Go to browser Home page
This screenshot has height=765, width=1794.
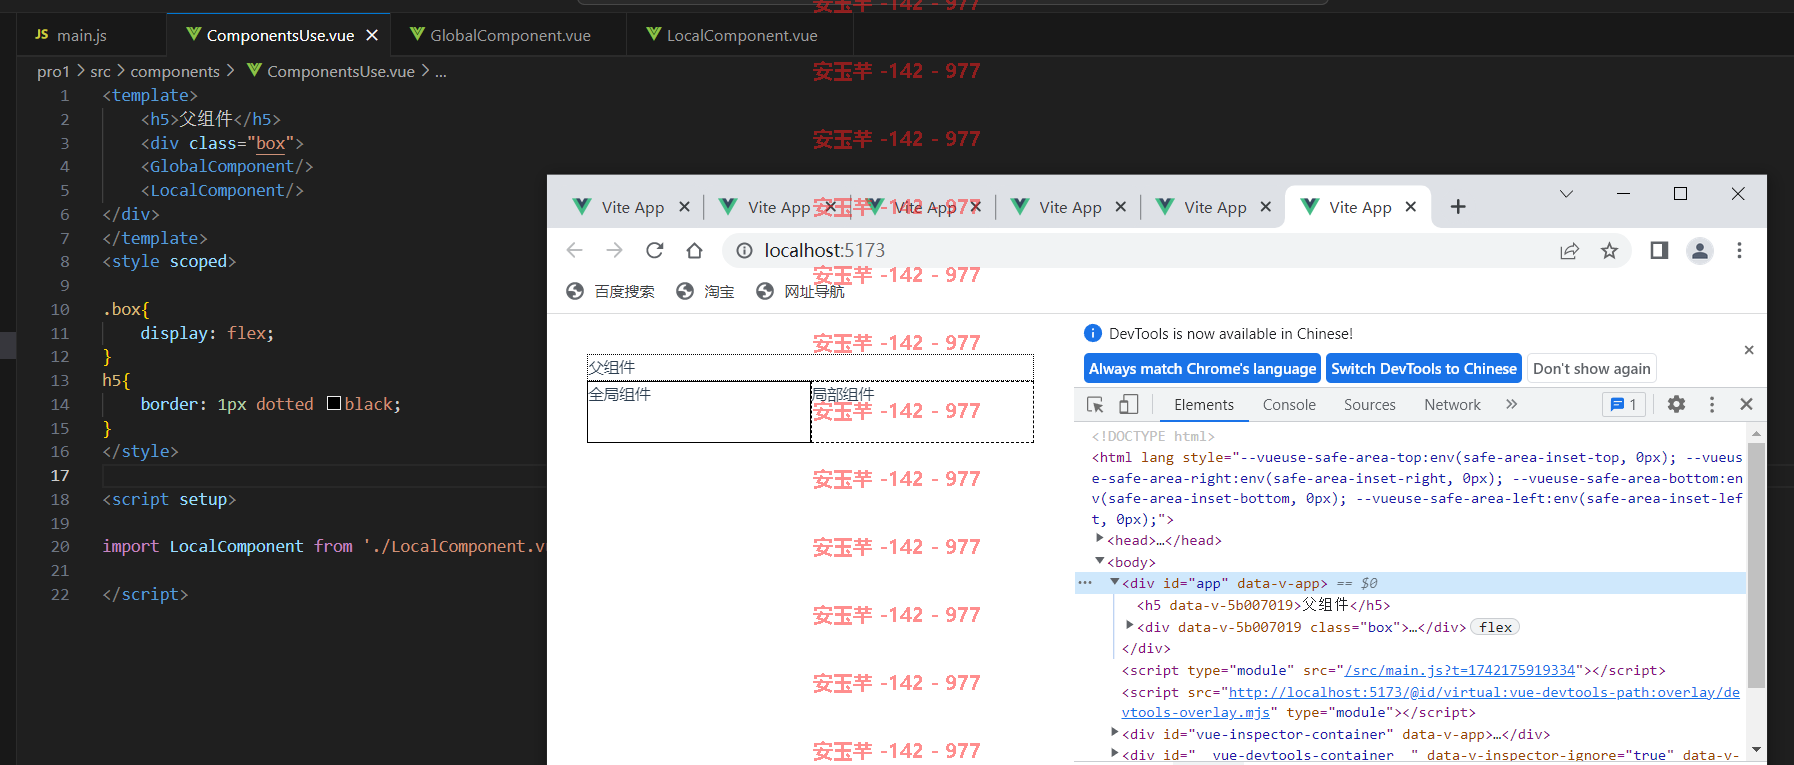[x=694, y=250]
